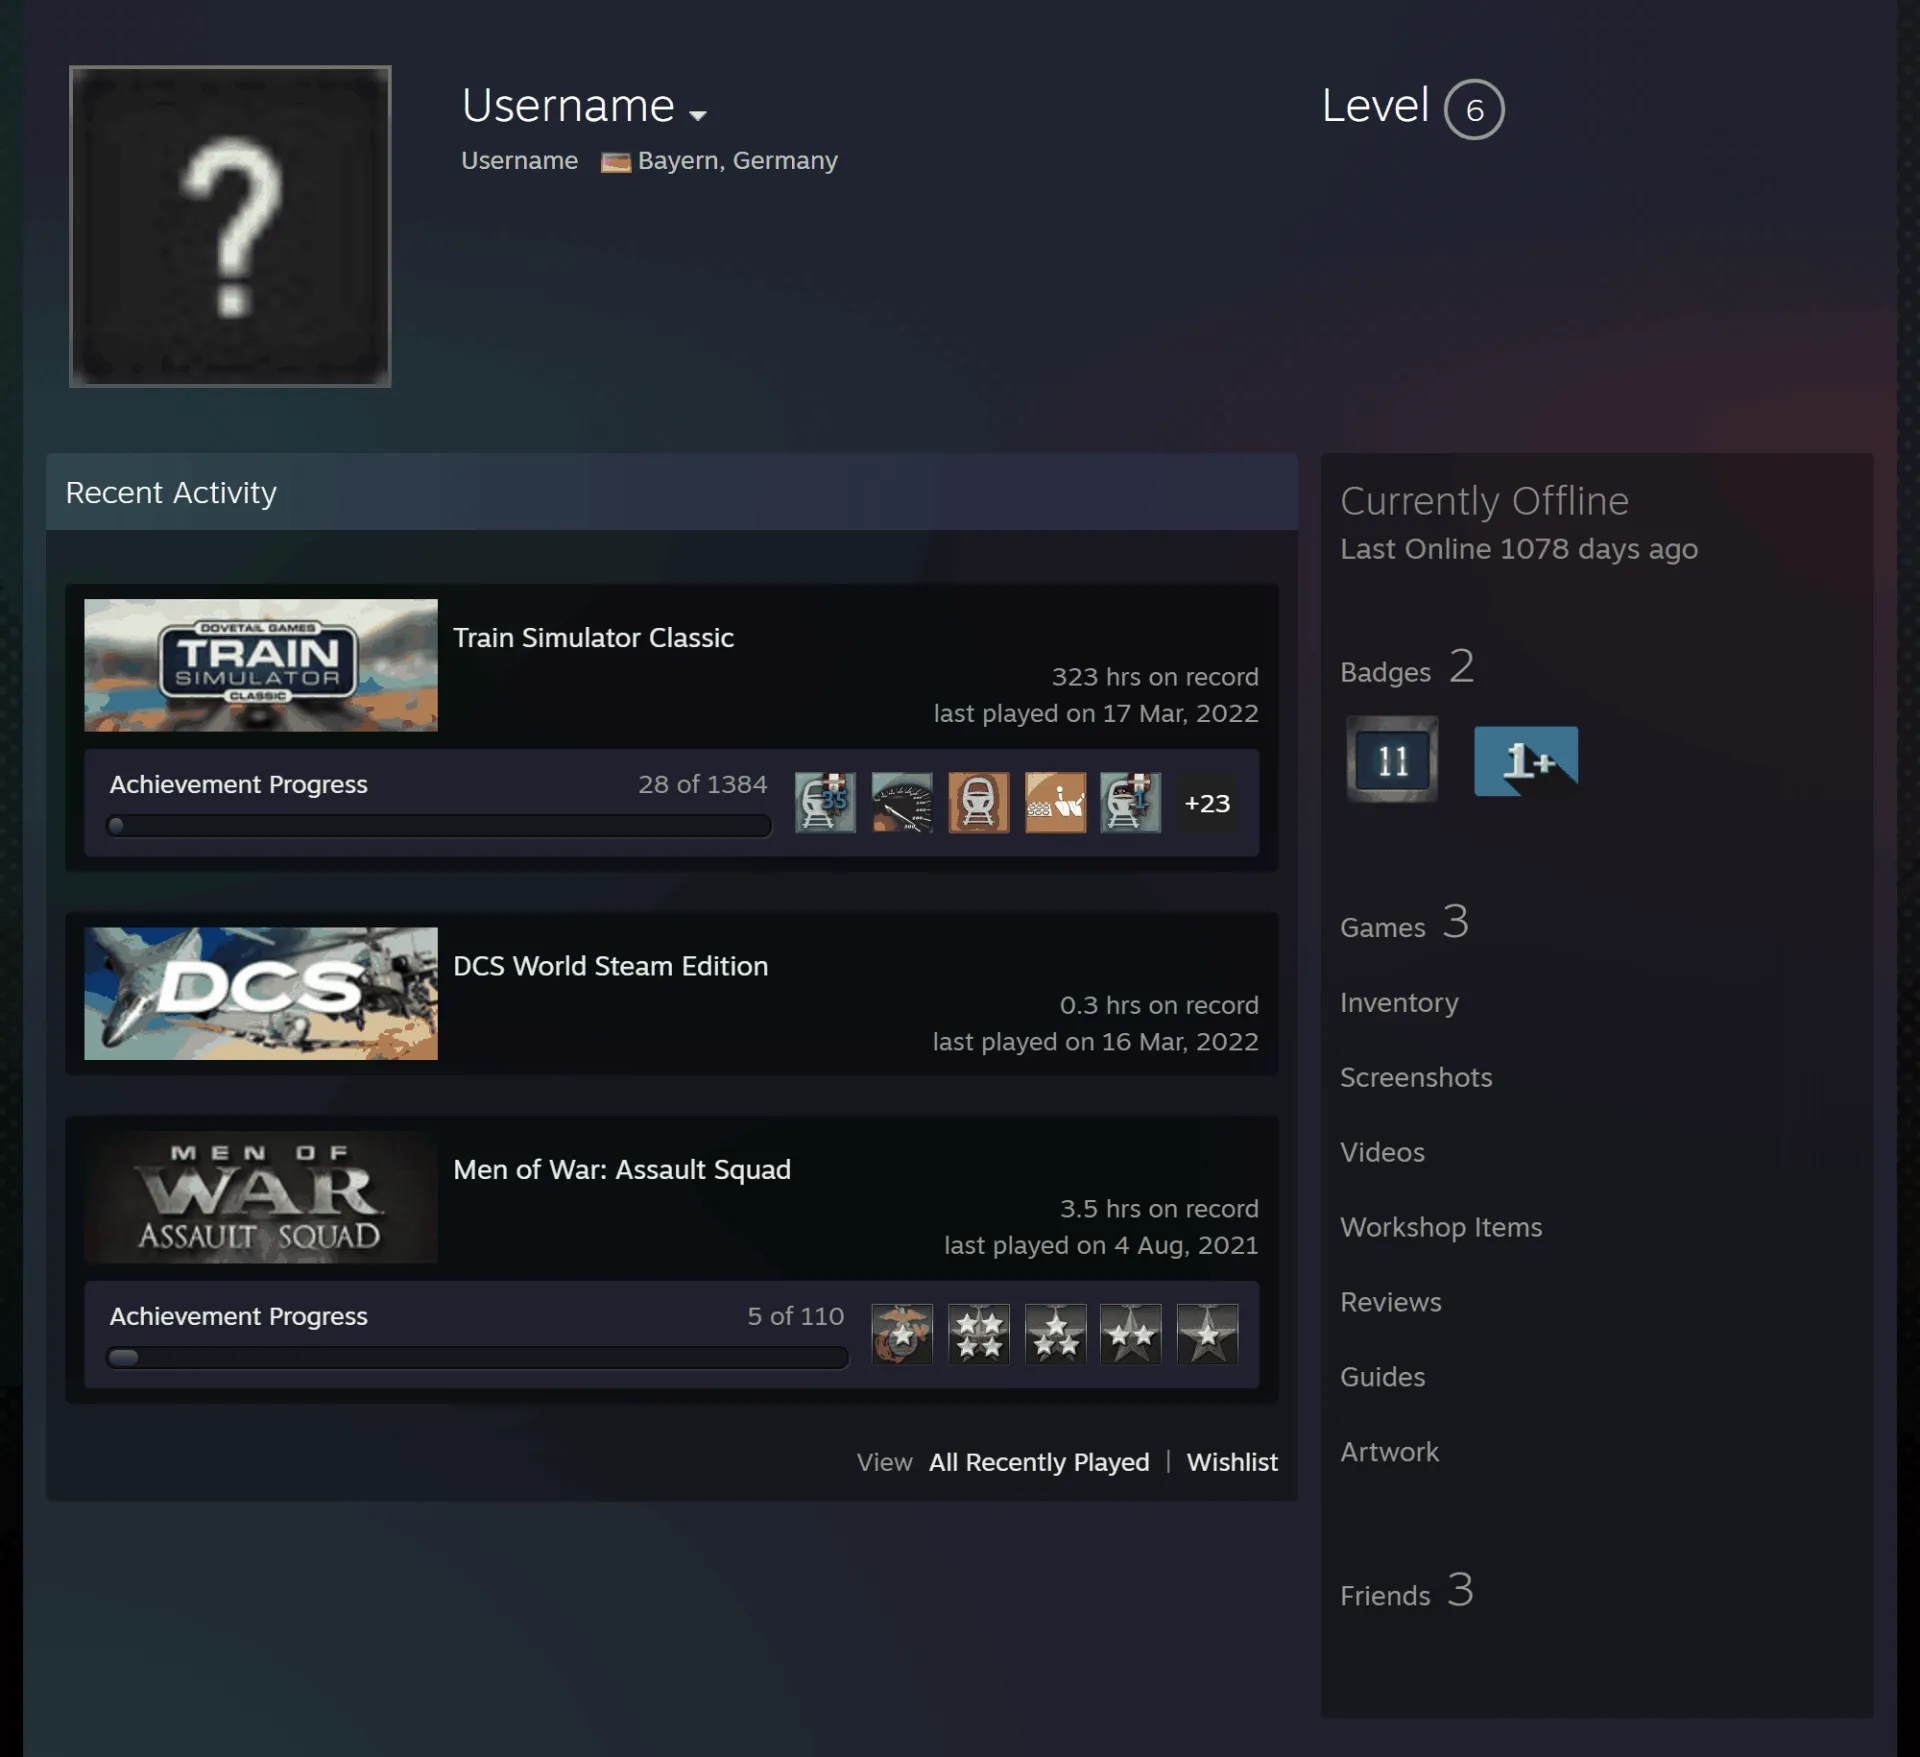
Task: View All Recently Played games
Action: 1039,1462
